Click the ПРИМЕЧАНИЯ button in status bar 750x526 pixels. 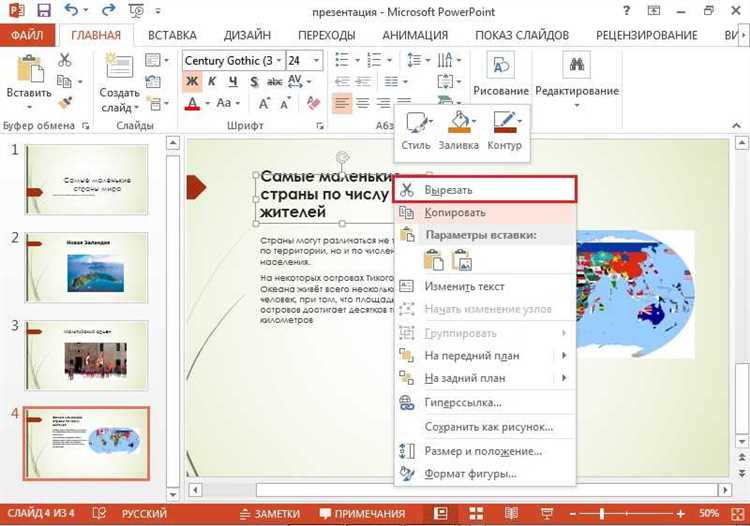363,514
